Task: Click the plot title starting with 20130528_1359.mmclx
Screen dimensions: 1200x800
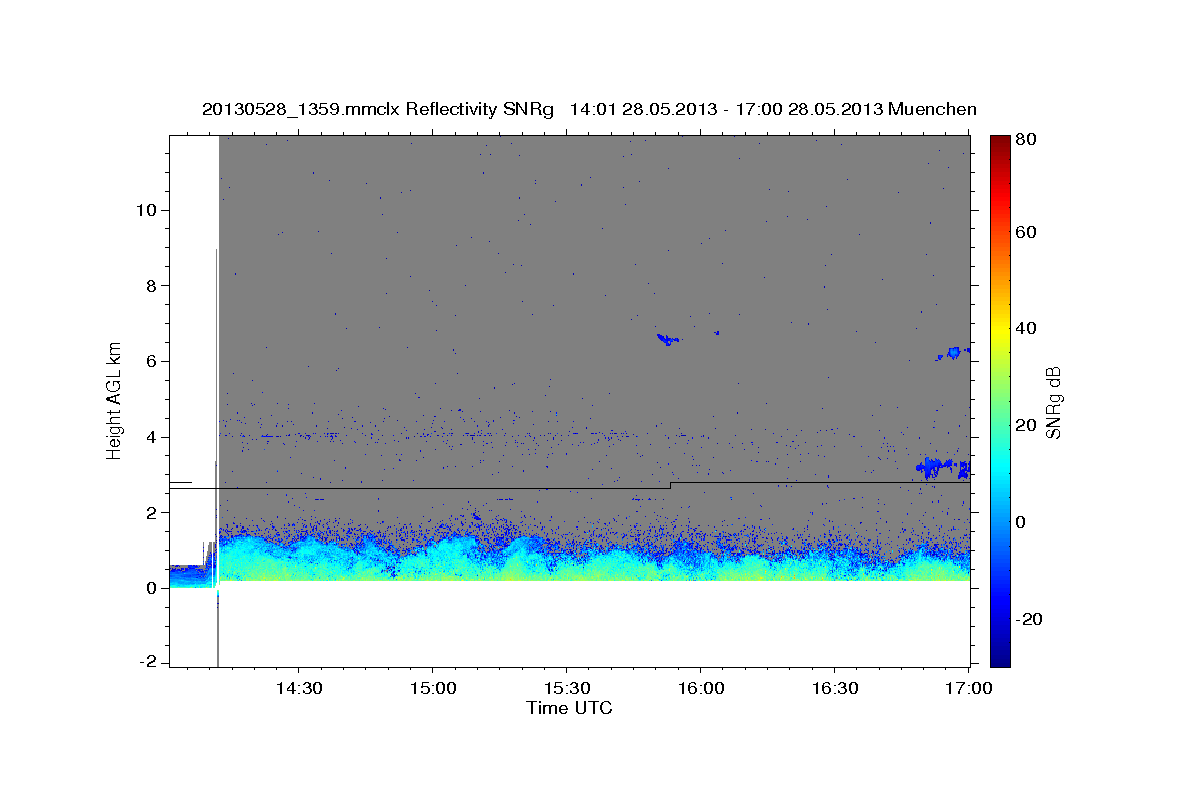Action: [x=589, y=109]
